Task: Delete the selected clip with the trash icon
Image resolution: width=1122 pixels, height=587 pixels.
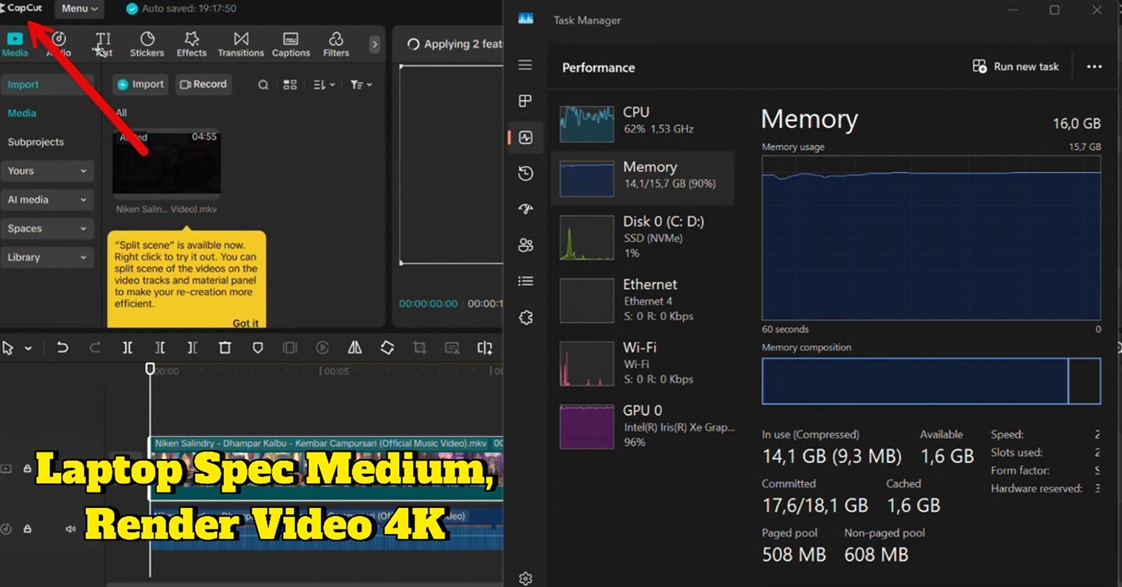Action: pyautogui.click(x=225, y=348)
